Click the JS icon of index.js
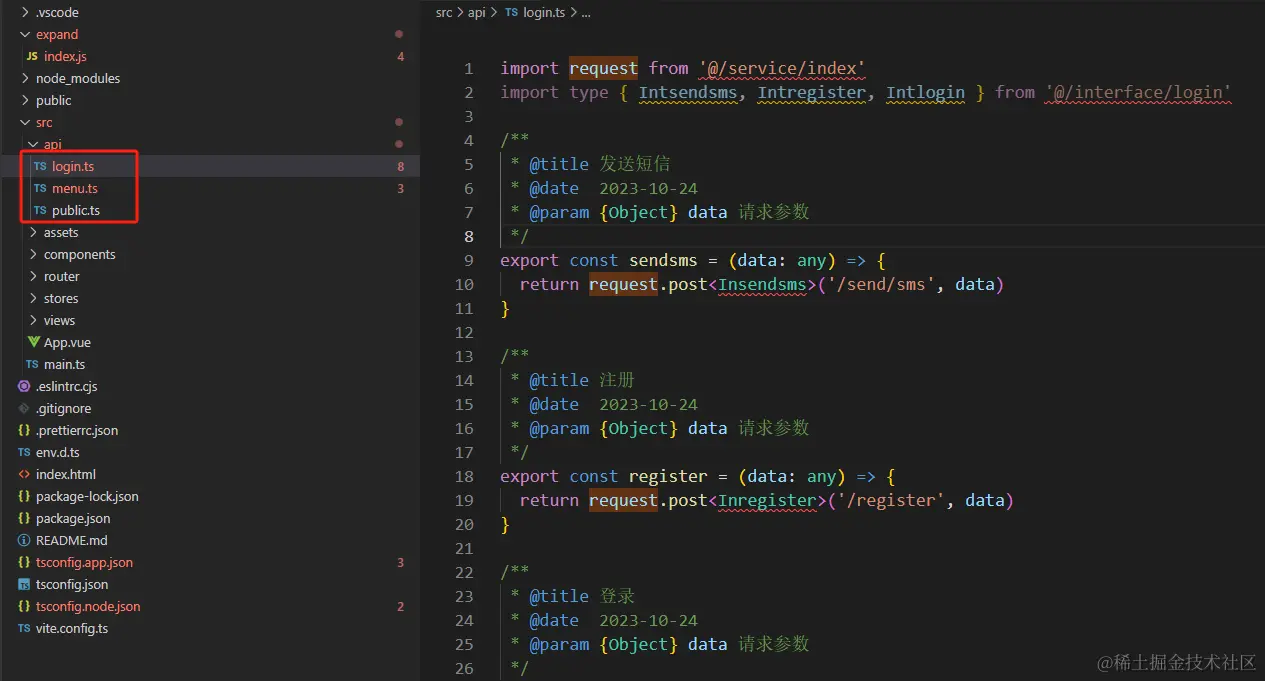 coord(32,57)
